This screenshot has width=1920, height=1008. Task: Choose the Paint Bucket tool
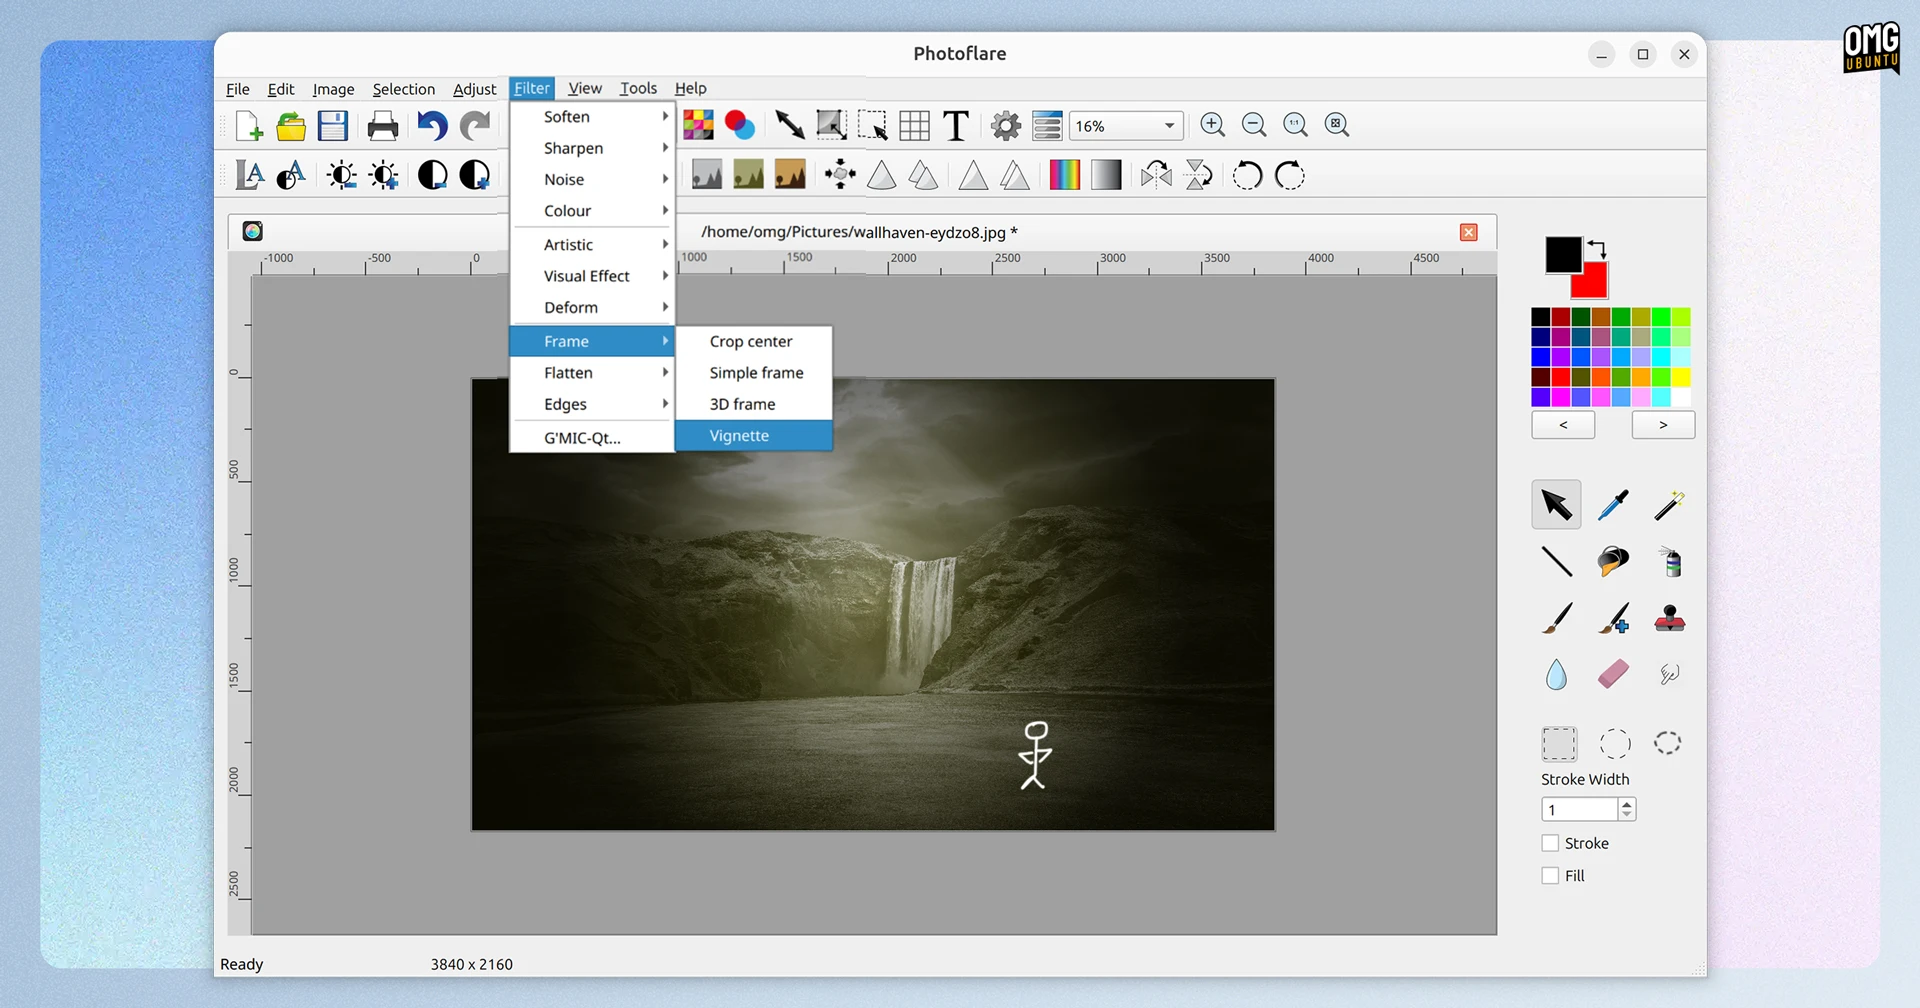1613,561
